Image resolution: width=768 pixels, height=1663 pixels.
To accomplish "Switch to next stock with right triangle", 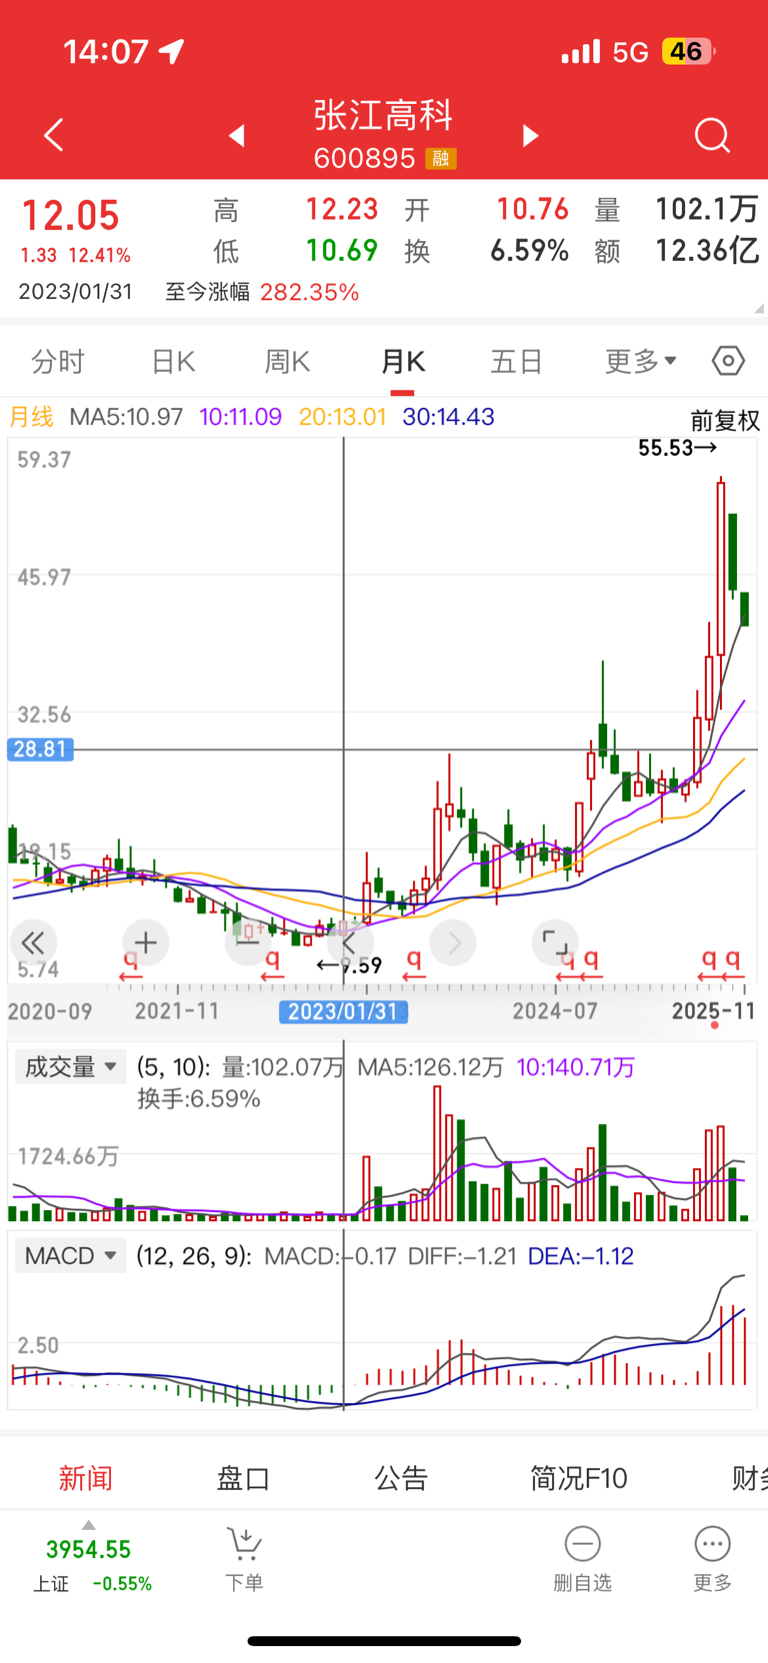I will pos(531,135).
